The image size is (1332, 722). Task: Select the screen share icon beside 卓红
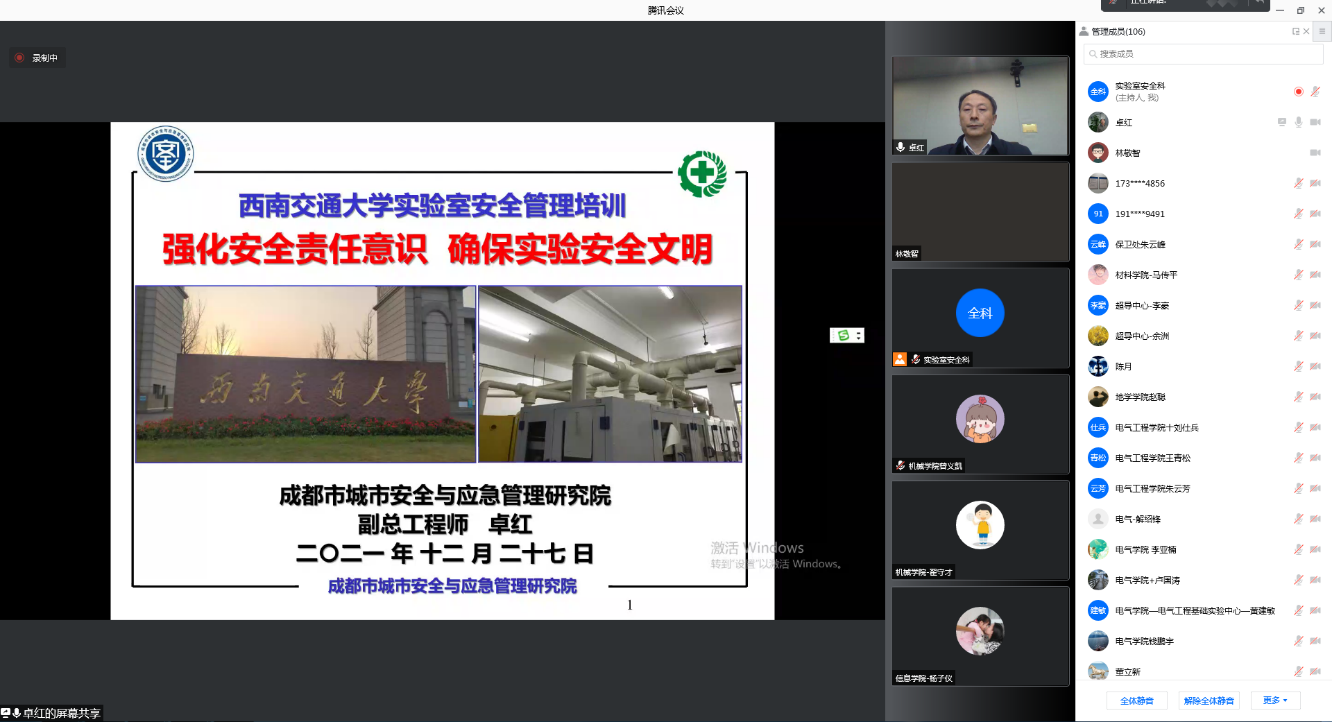[1281, 122]
